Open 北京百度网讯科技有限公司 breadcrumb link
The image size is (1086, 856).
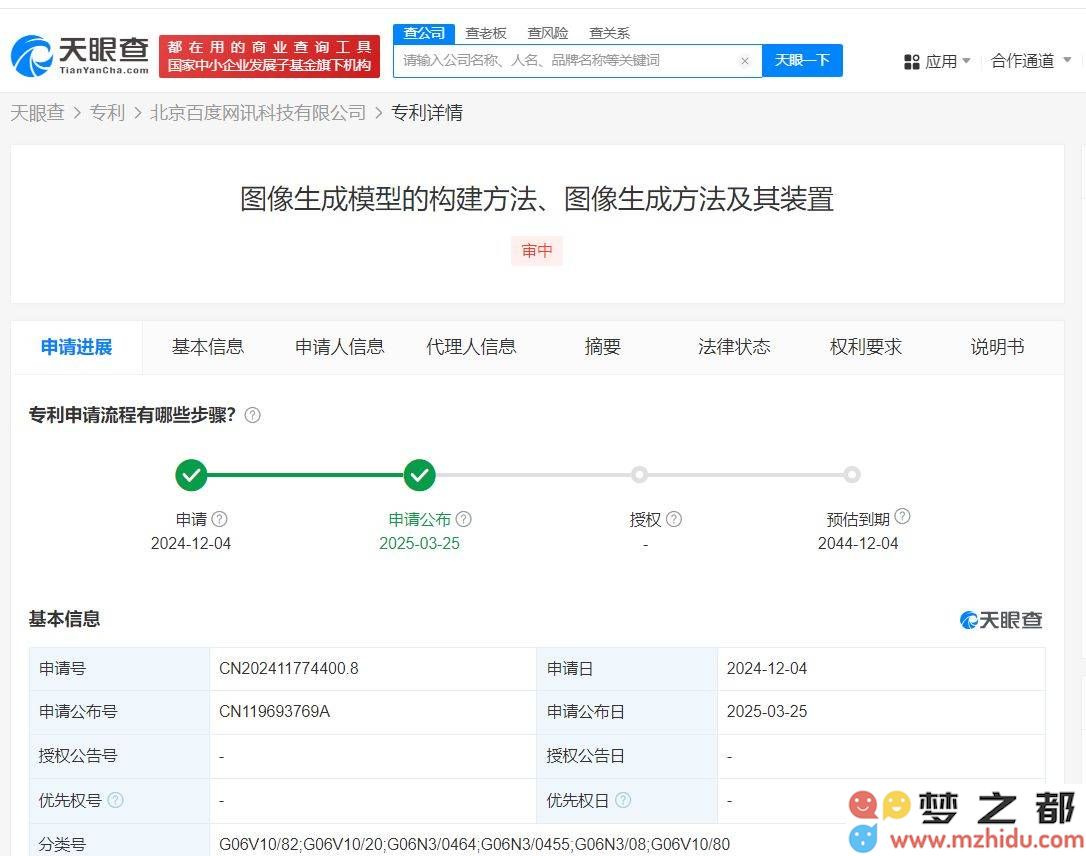[258, 112]
